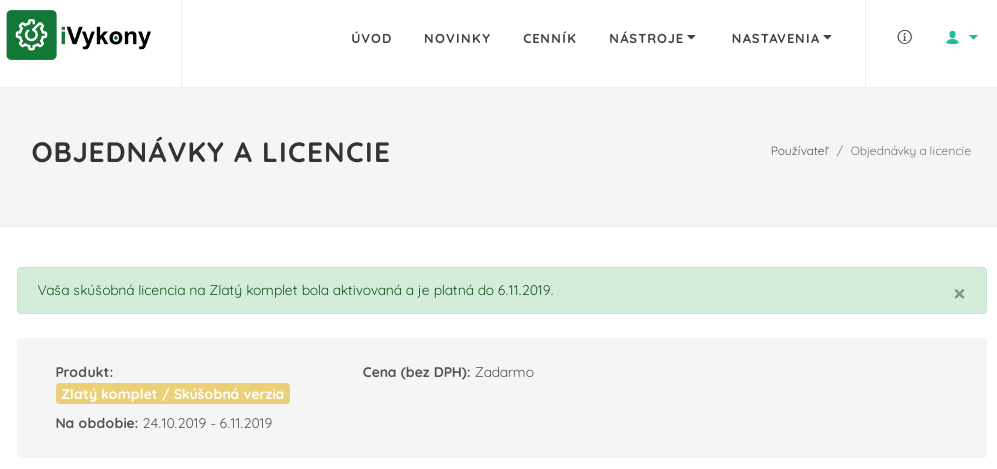Dismiss the green trial licence alert
The height and width of the screenshot is (469, 997).
[x=959, y=294]
